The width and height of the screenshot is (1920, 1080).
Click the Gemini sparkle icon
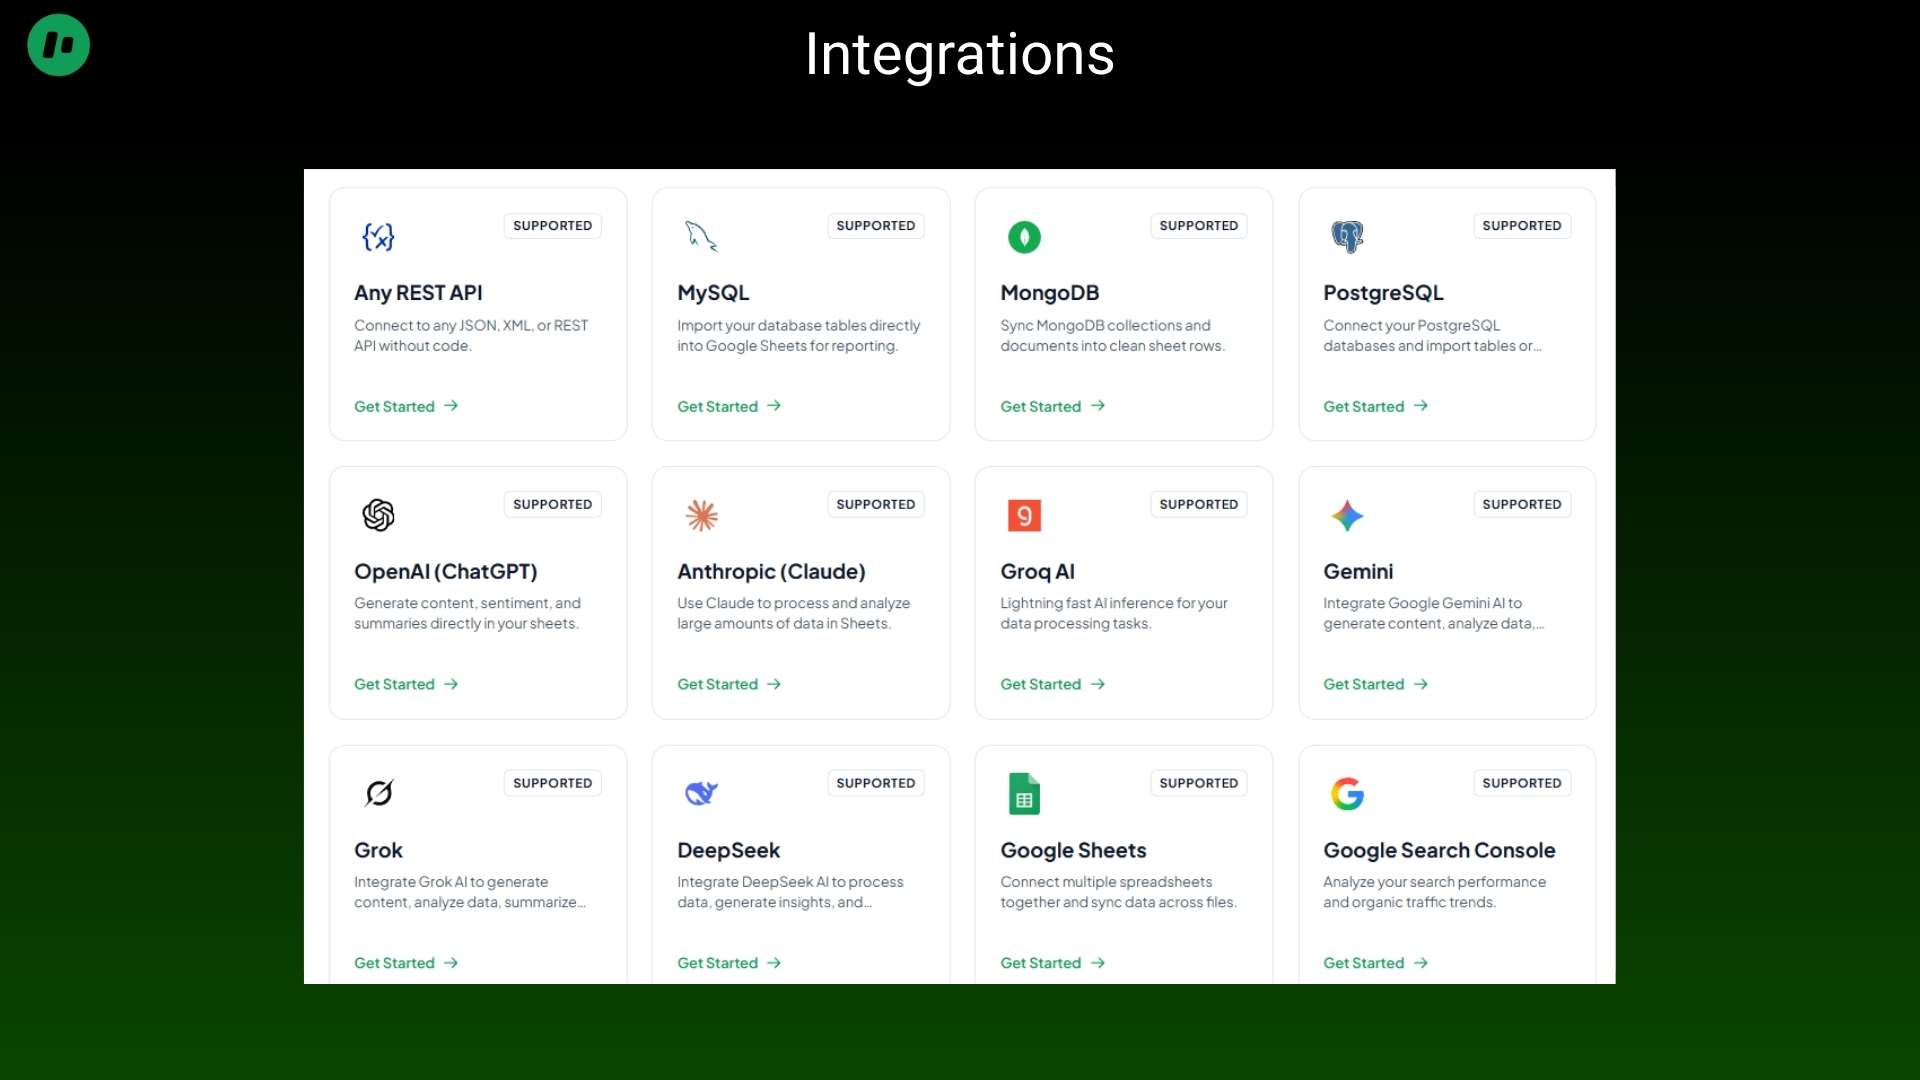[x=1348, y=515]
